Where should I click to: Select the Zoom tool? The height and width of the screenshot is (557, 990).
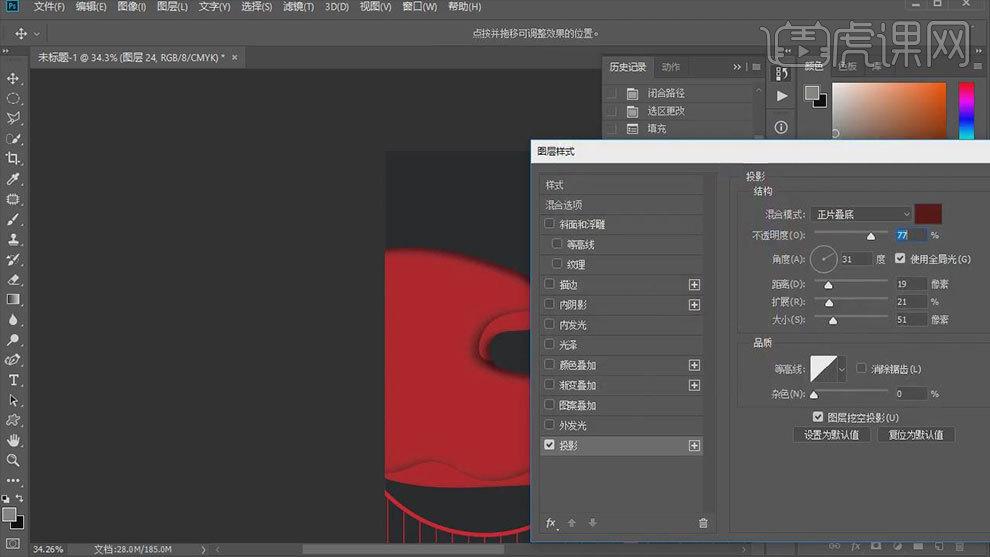[13, 460]
